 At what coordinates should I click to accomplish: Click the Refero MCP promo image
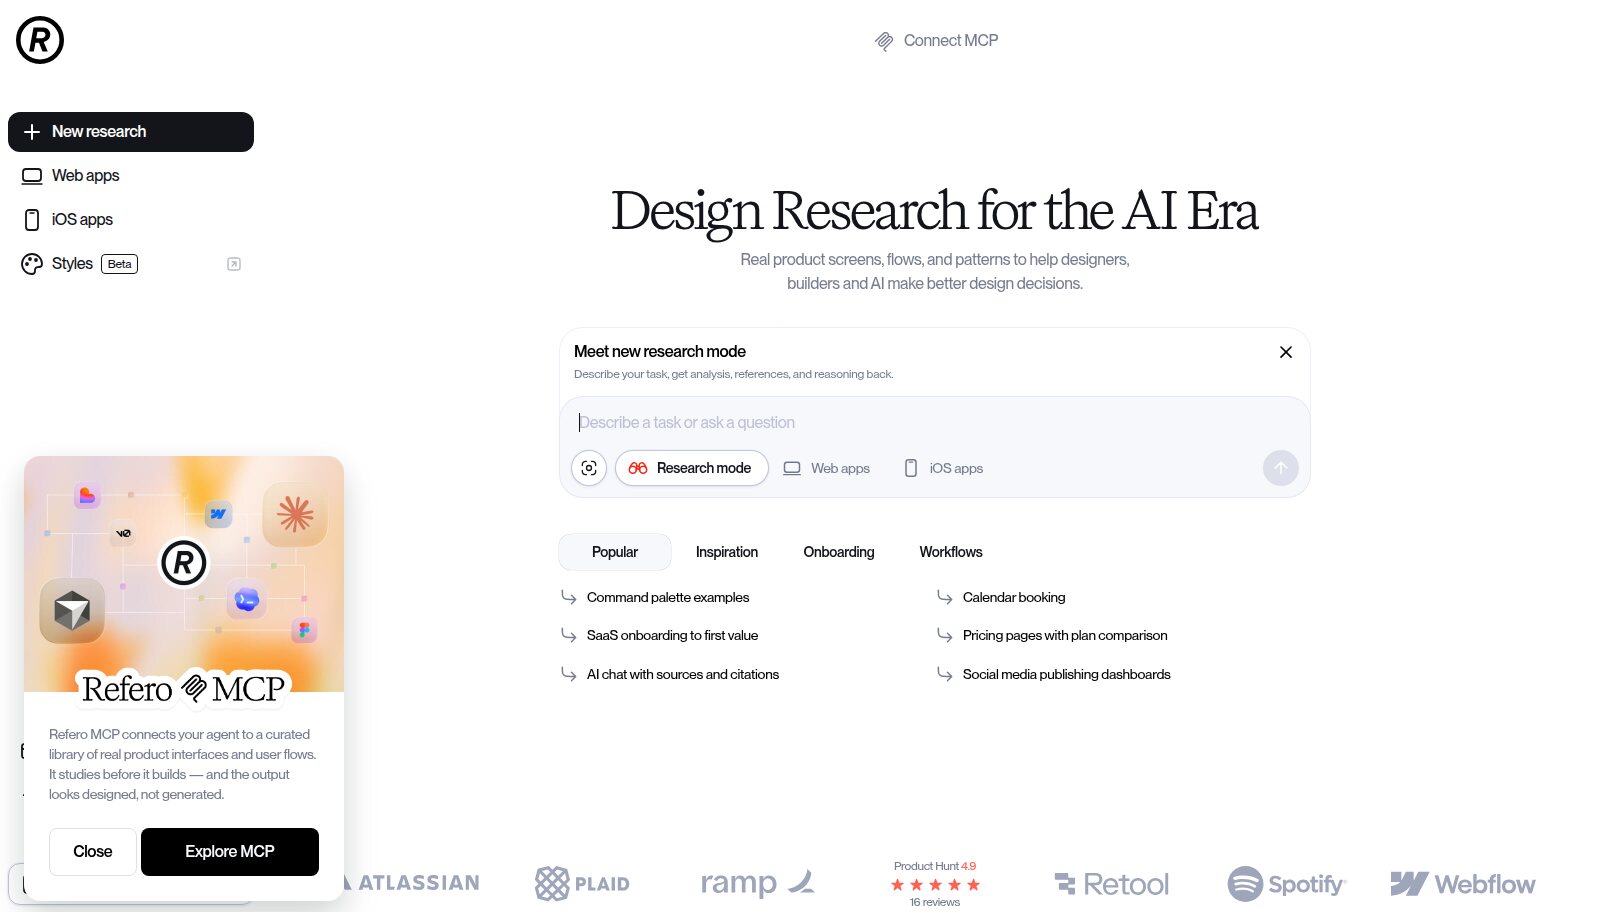point(184,574)
